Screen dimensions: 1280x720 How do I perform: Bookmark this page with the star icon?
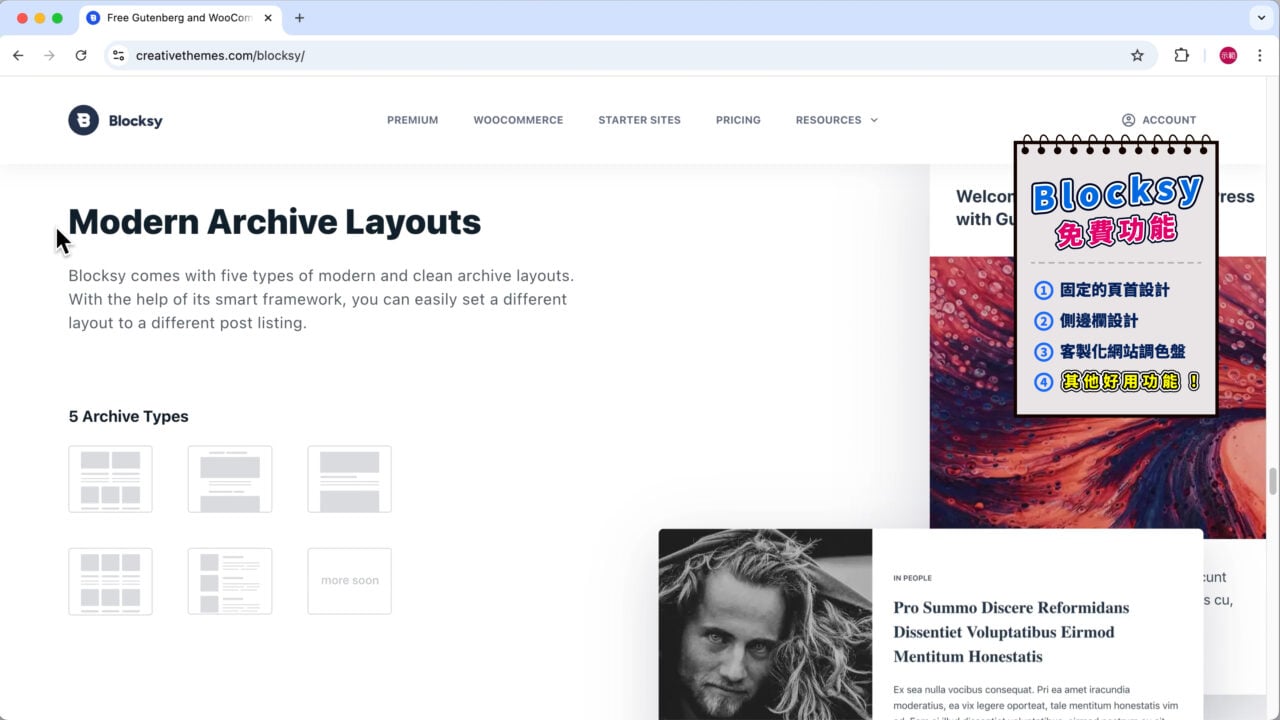[1137, 56]
